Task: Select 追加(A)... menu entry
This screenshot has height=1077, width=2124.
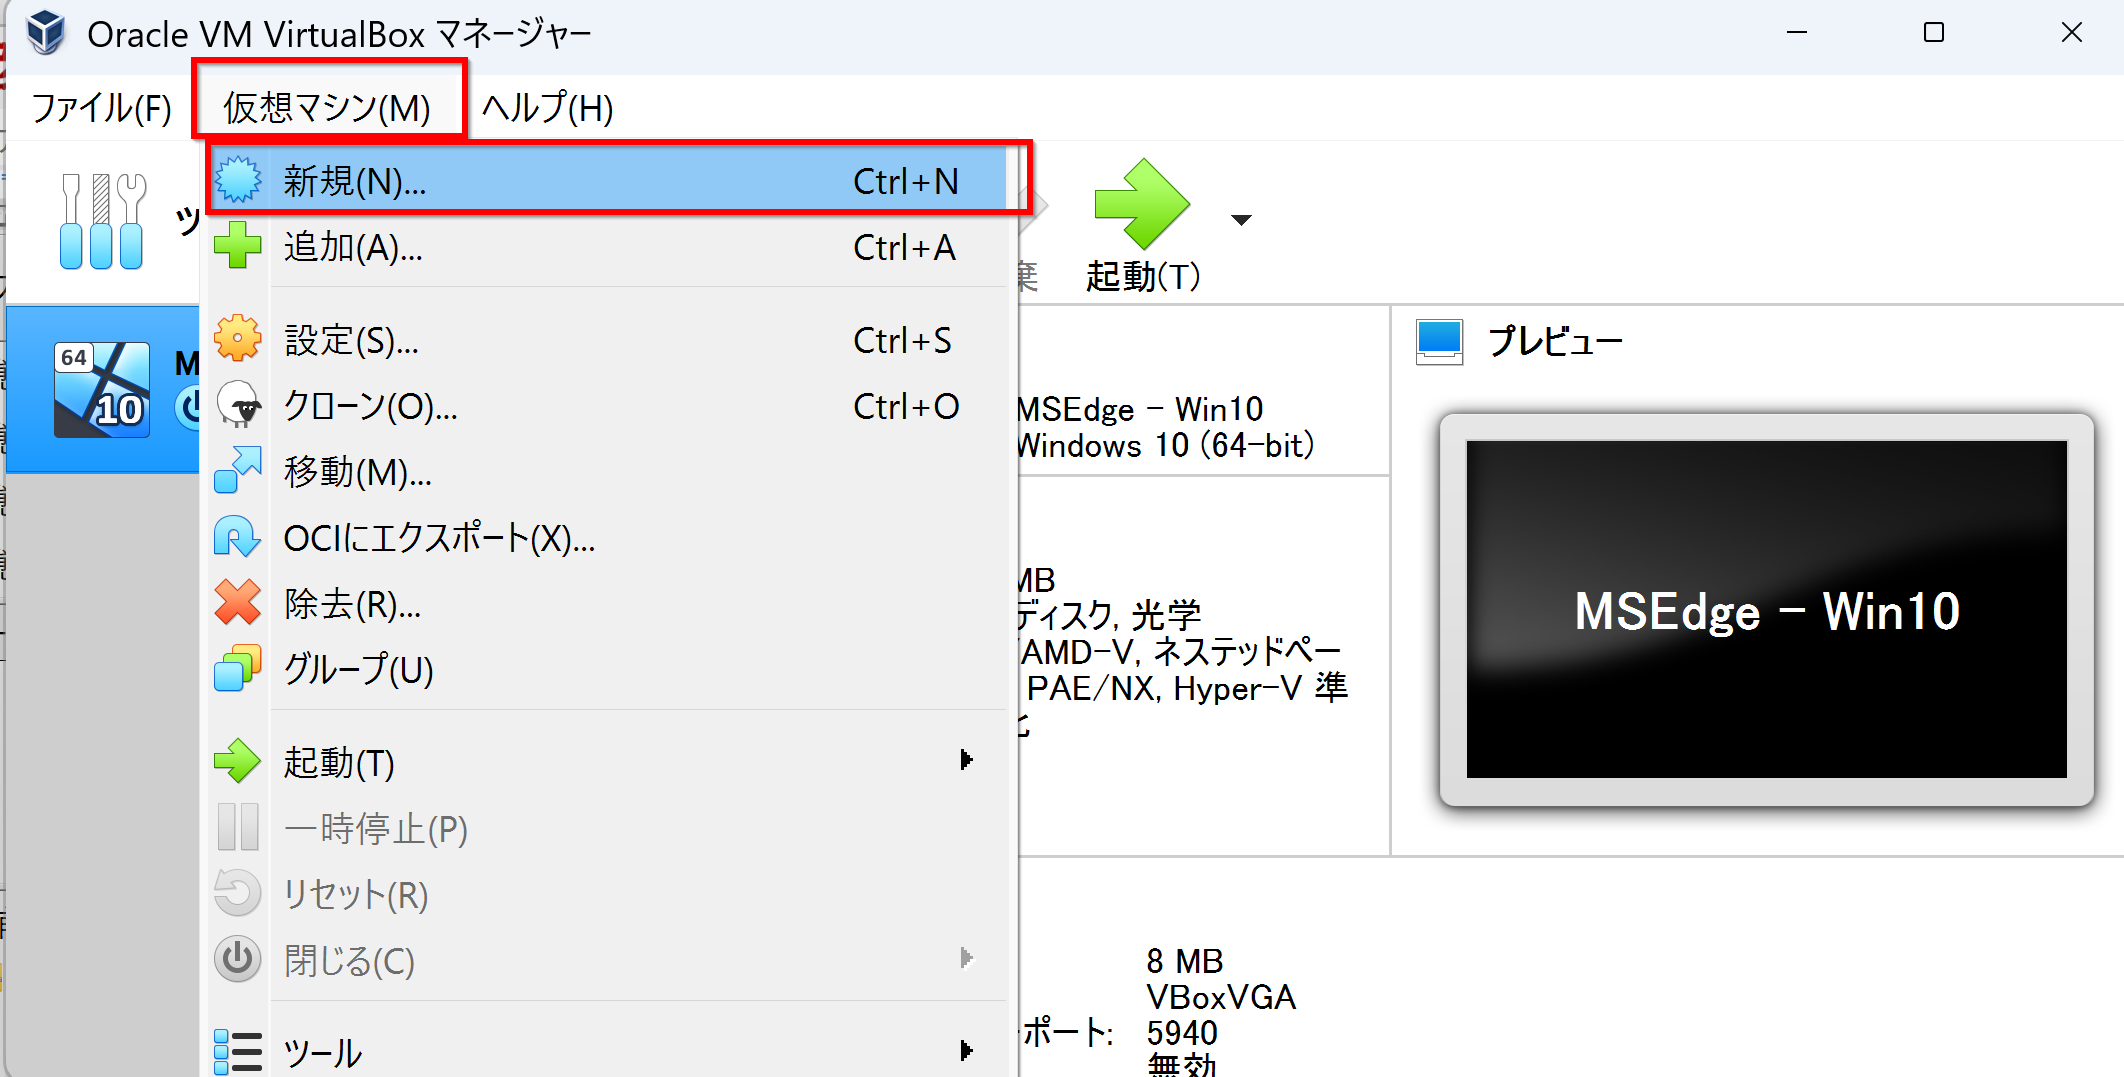Action: tap(608, 247)
